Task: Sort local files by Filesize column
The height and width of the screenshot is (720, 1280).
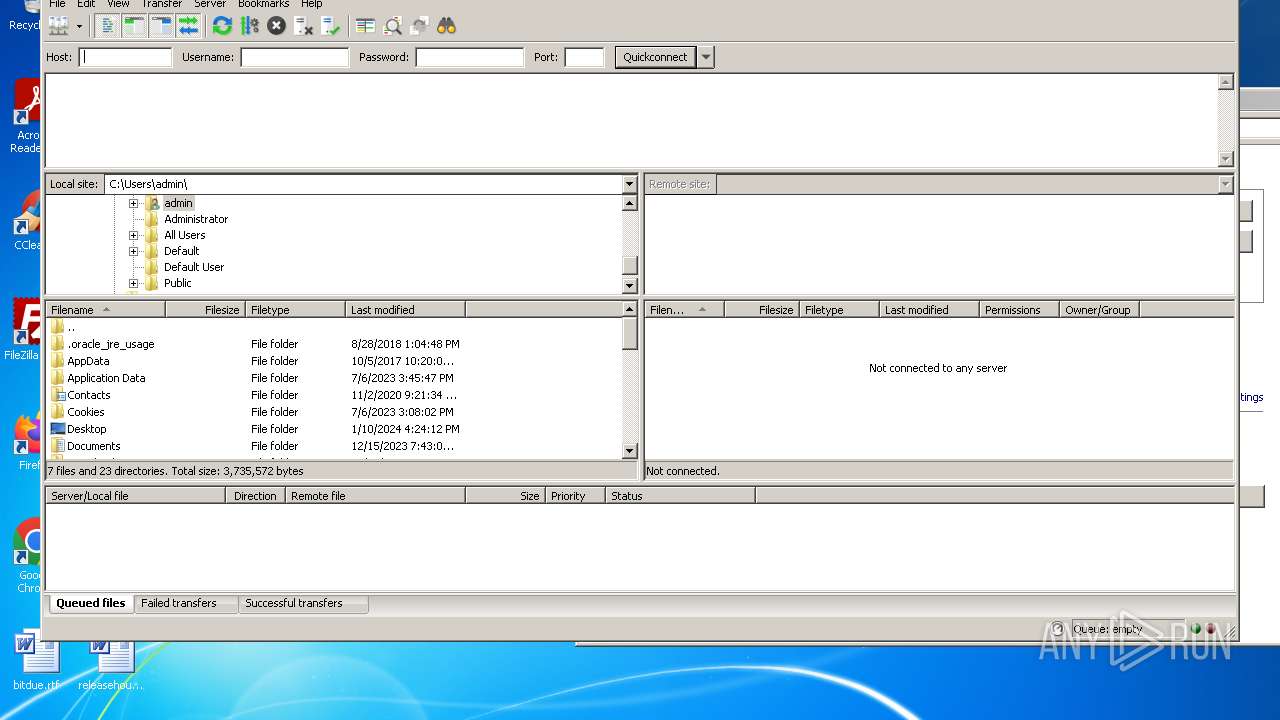Action: 205,310
